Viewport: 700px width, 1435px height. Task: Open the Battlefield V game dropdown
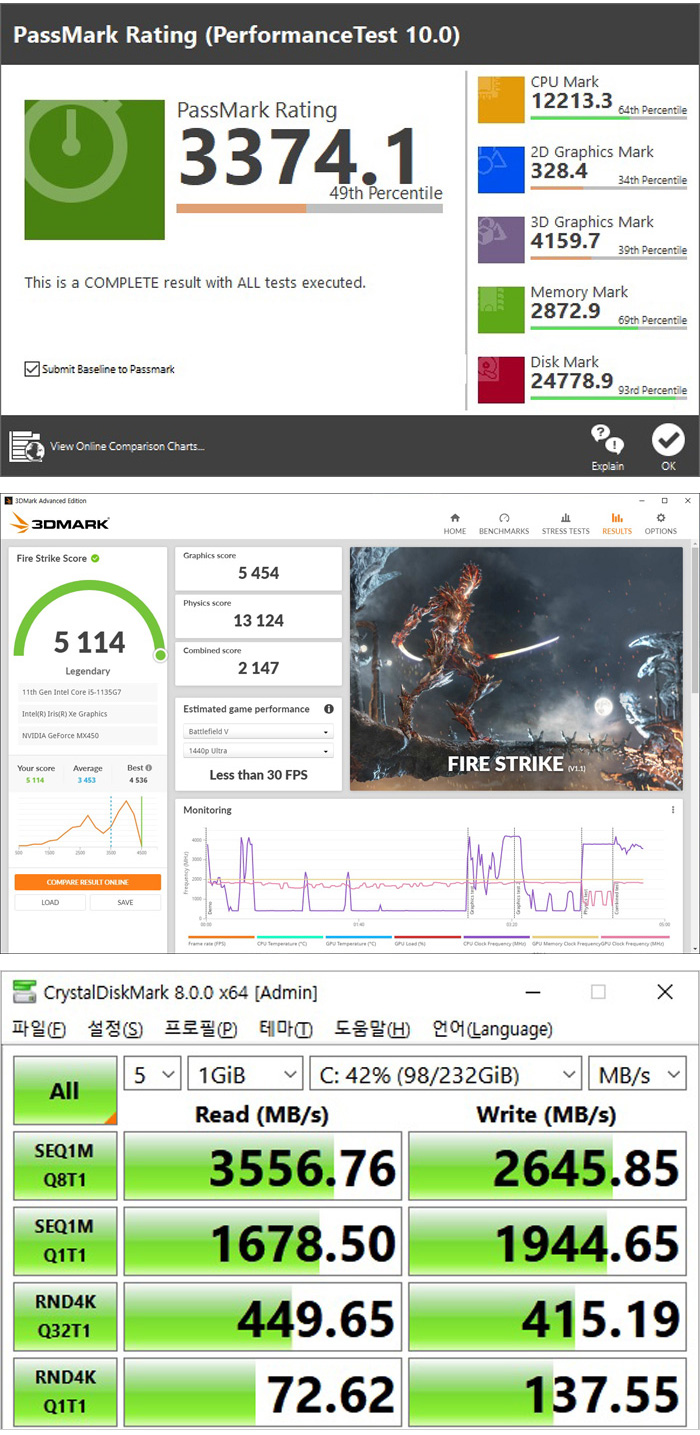coord(258,731)
